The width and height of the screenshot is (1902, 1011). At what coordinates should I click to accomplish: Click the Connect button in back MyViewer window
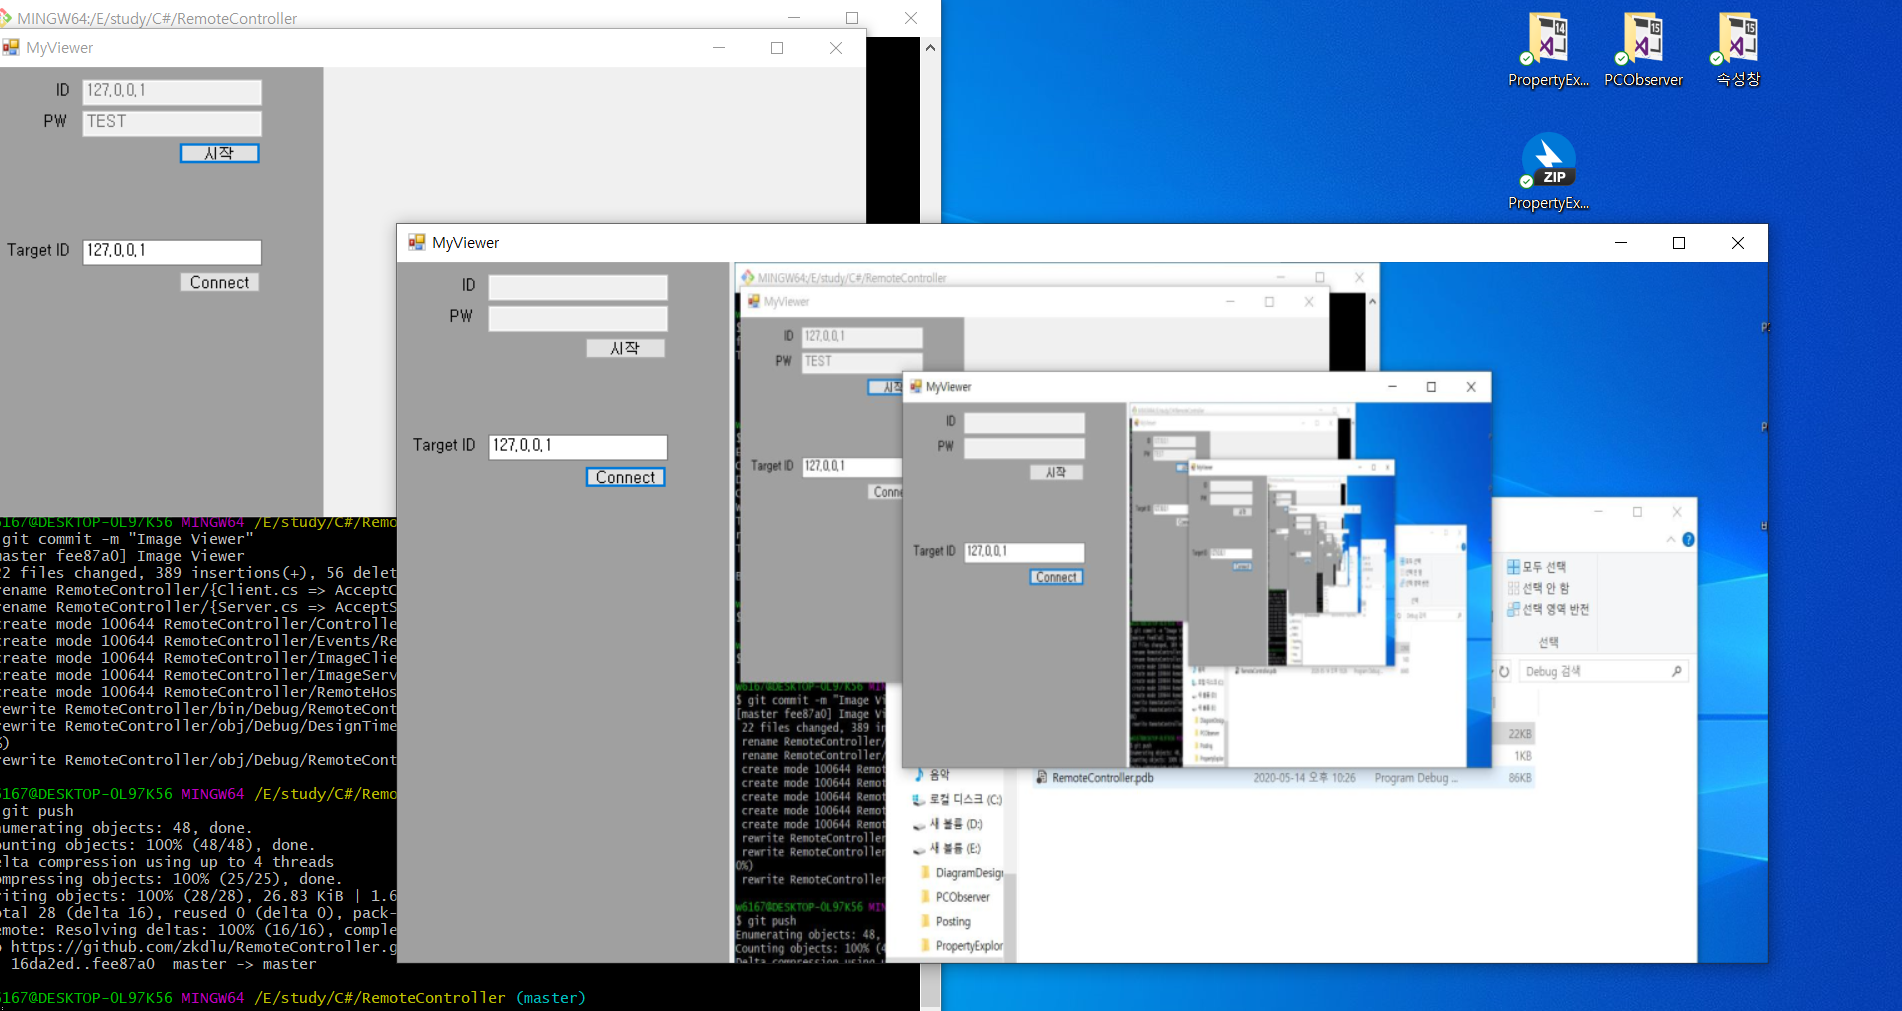[219, 282]
